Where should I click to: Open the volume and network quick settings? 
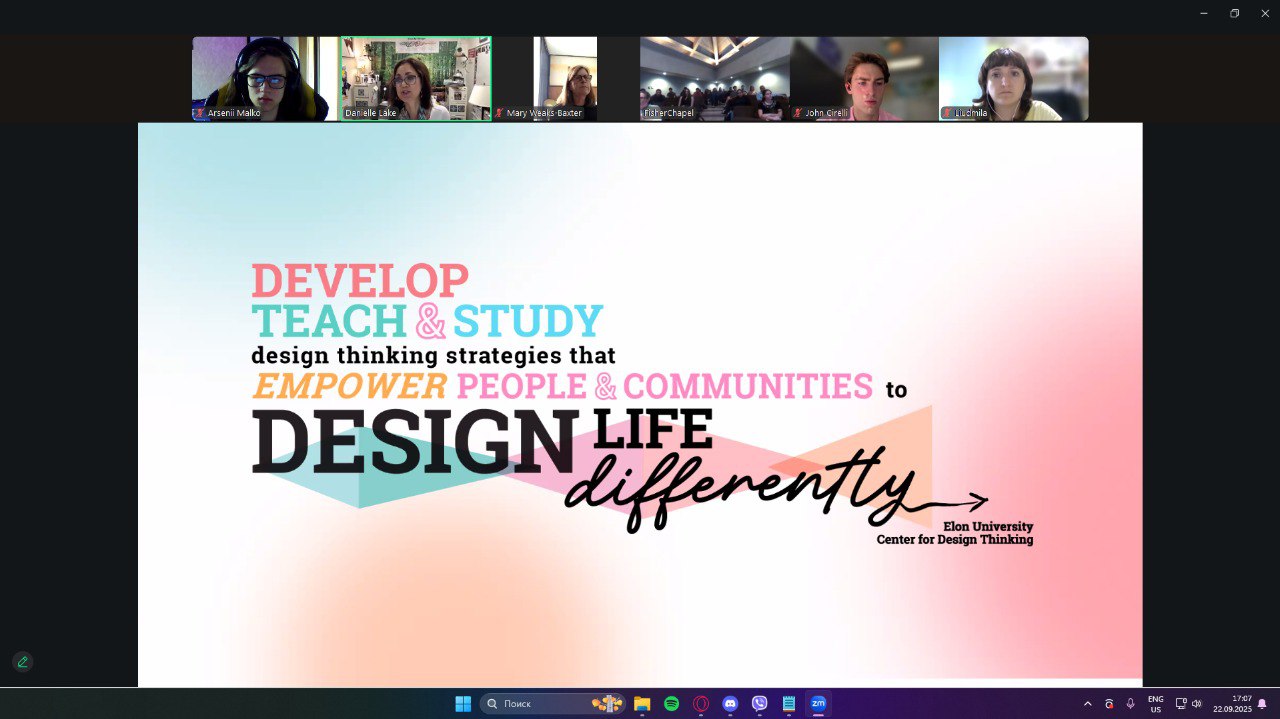pyautogui.click(x=1188, y=704)
